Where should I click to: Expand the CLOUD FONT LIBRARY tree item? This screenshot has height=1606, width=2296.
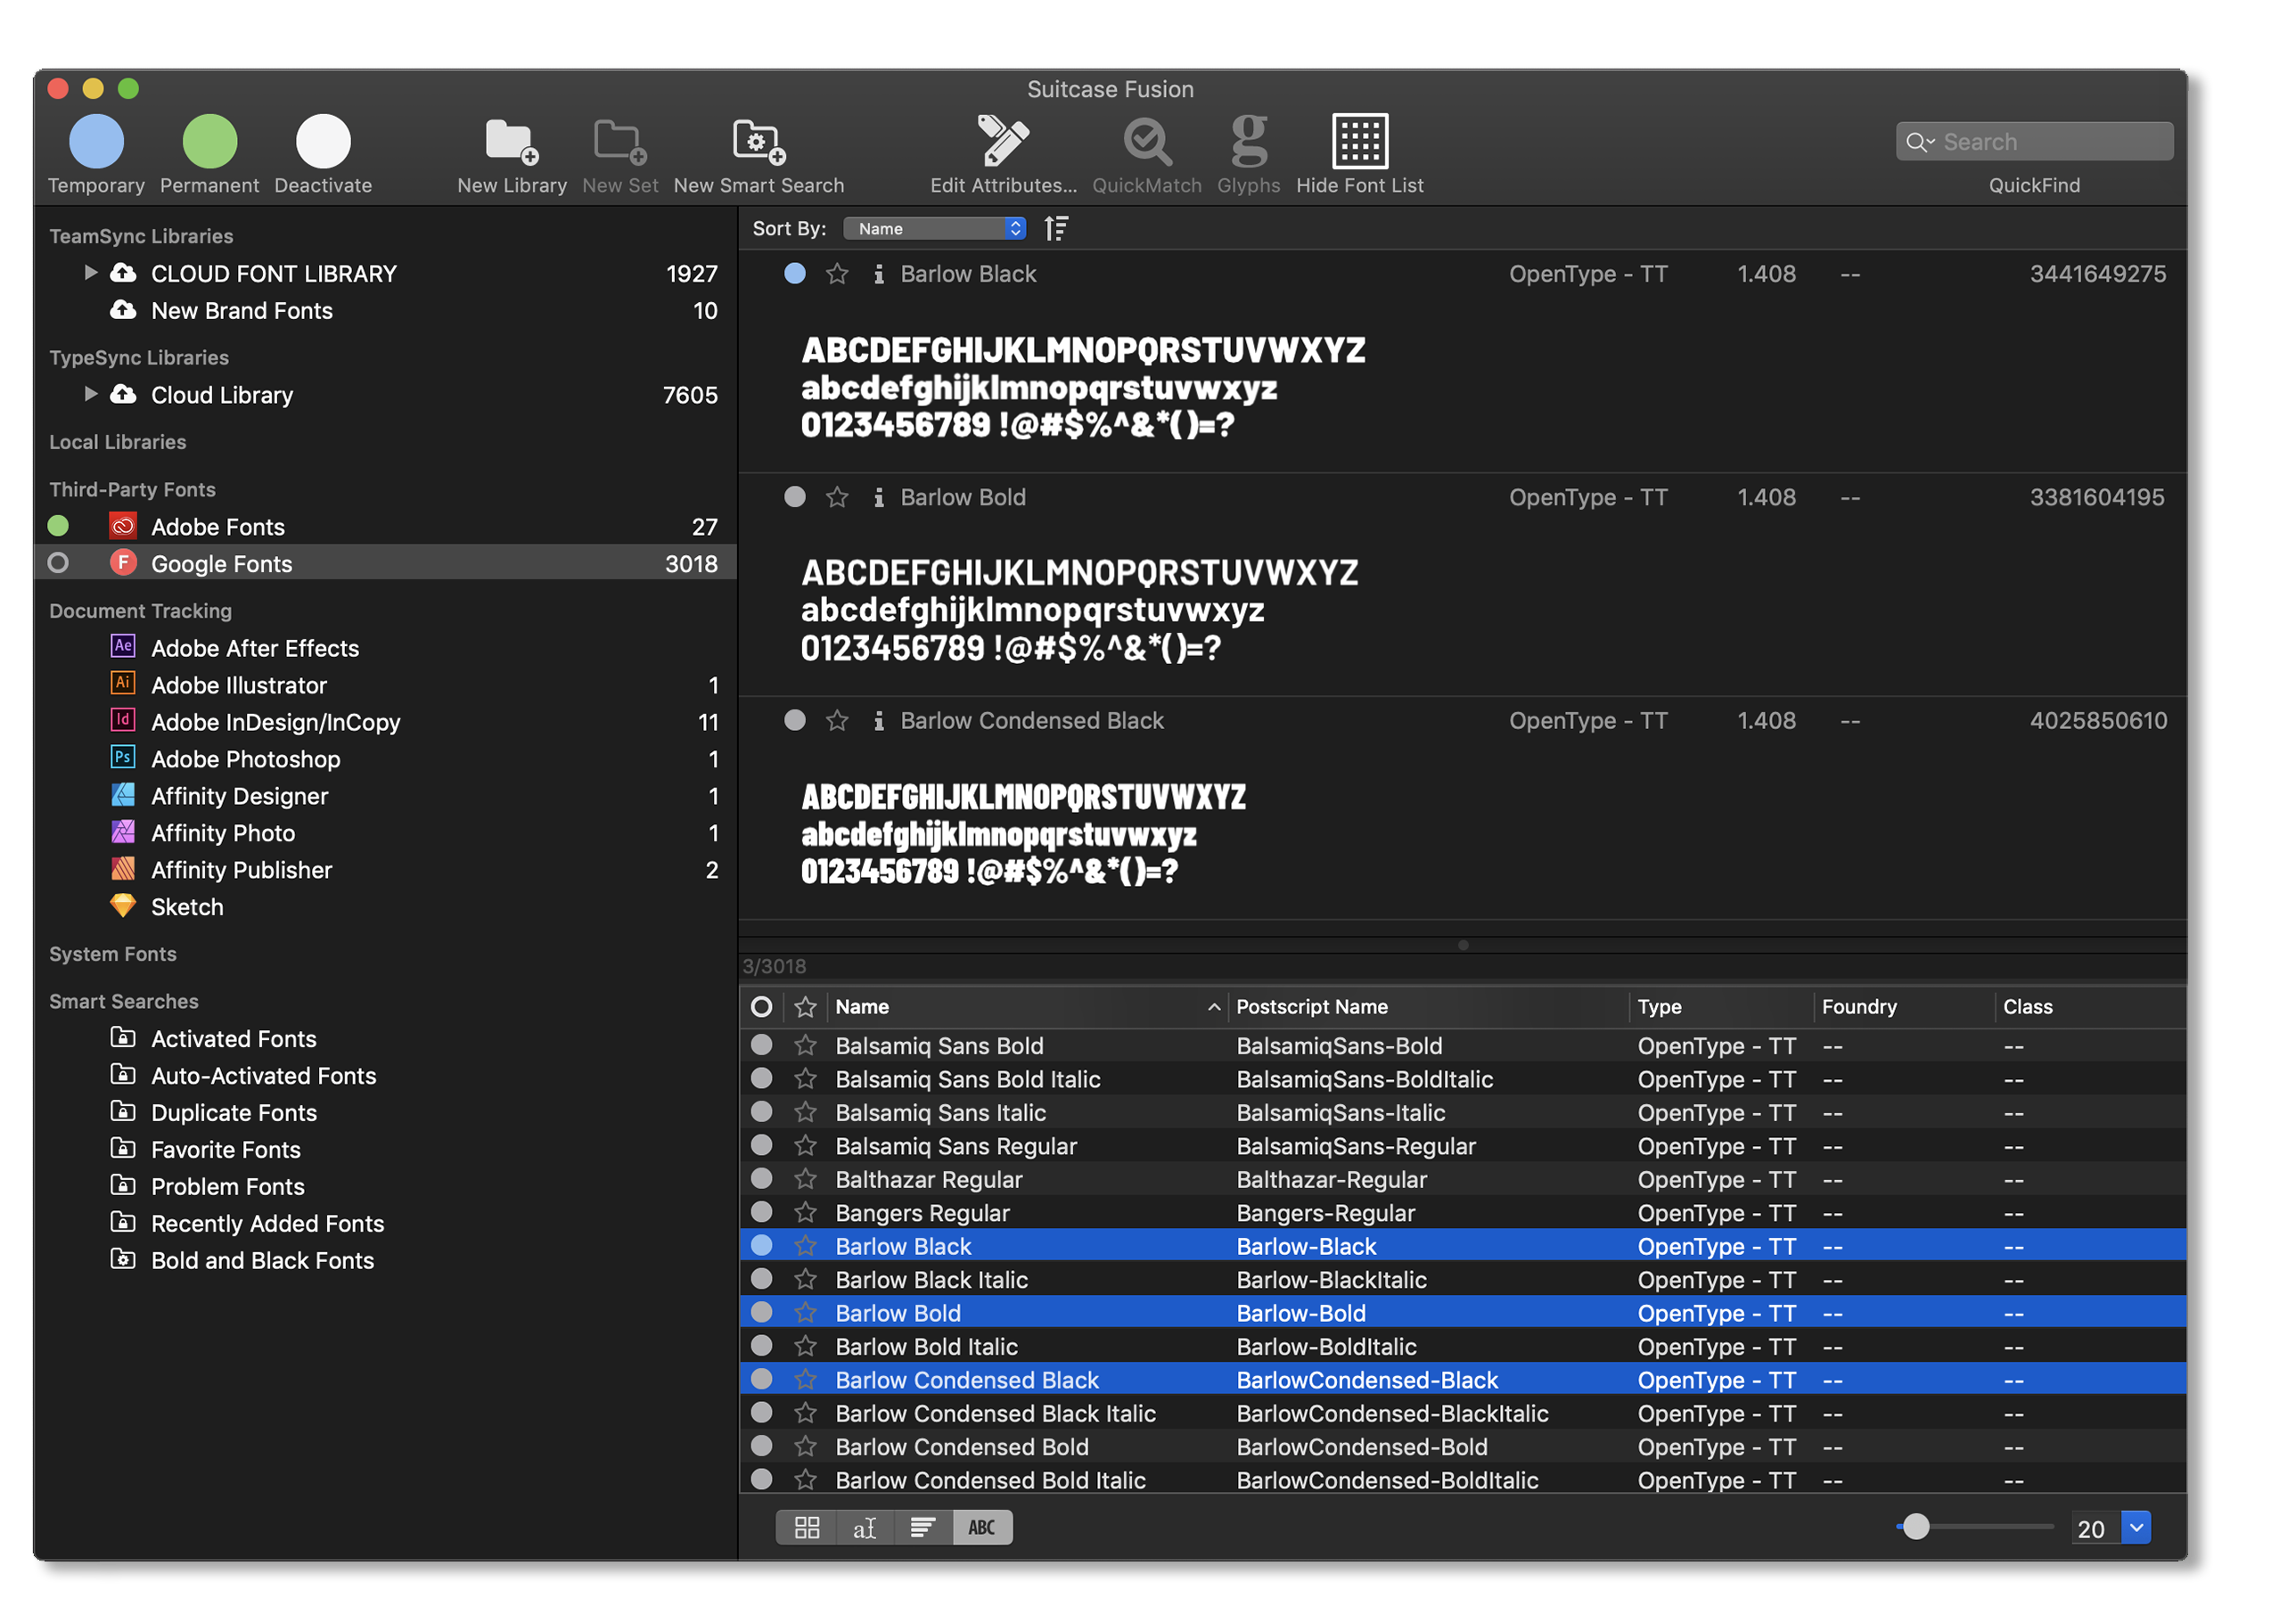91,273
